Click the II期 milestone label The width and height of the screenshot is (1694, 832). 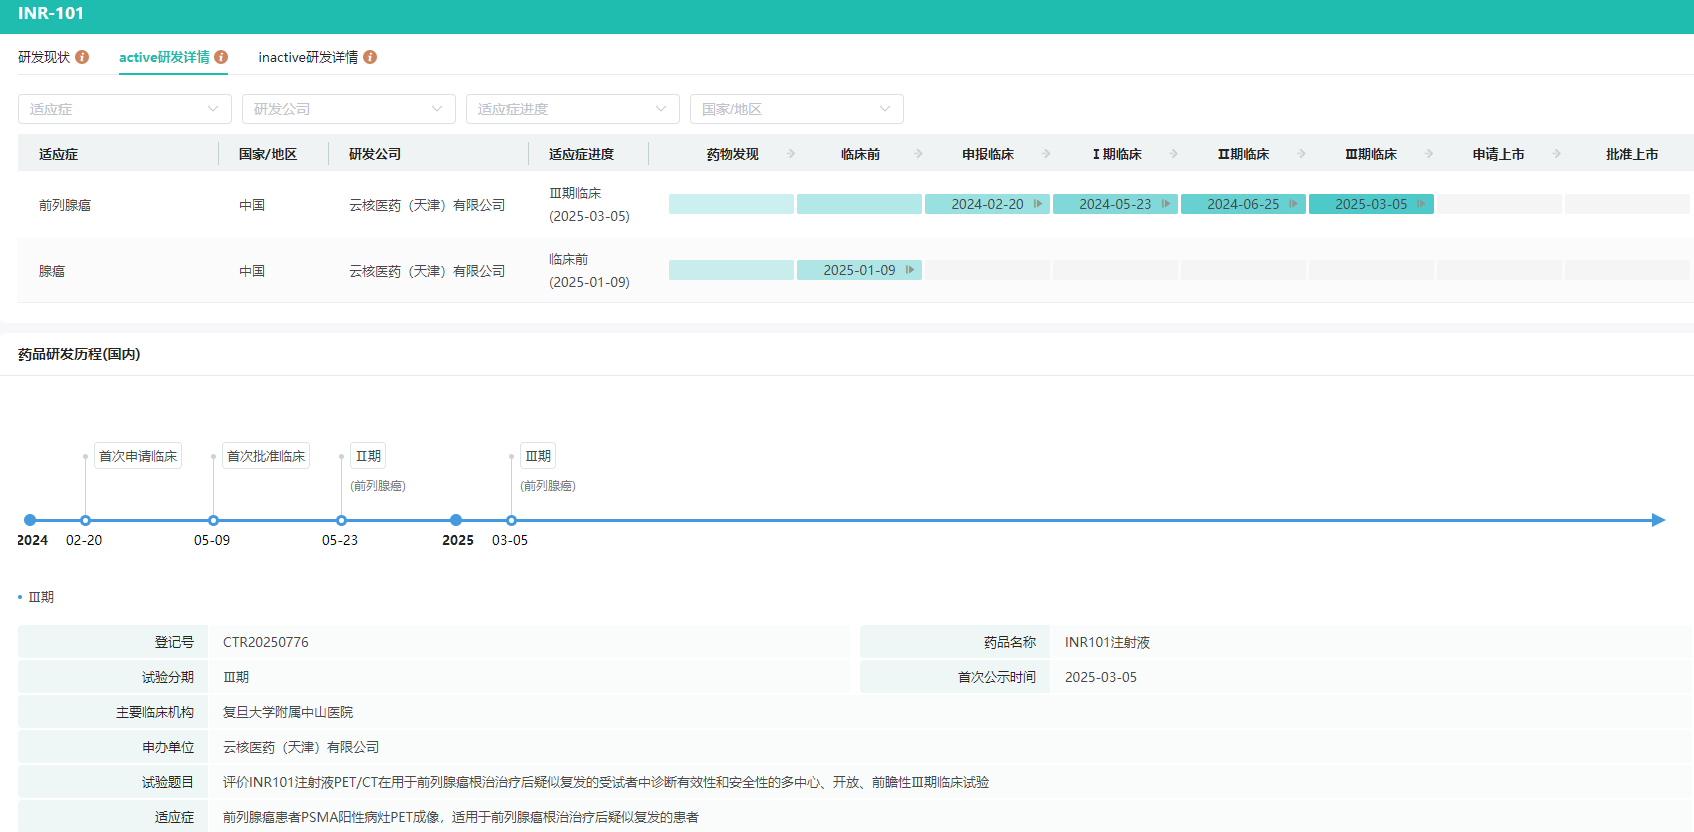[x=368, y=456]
